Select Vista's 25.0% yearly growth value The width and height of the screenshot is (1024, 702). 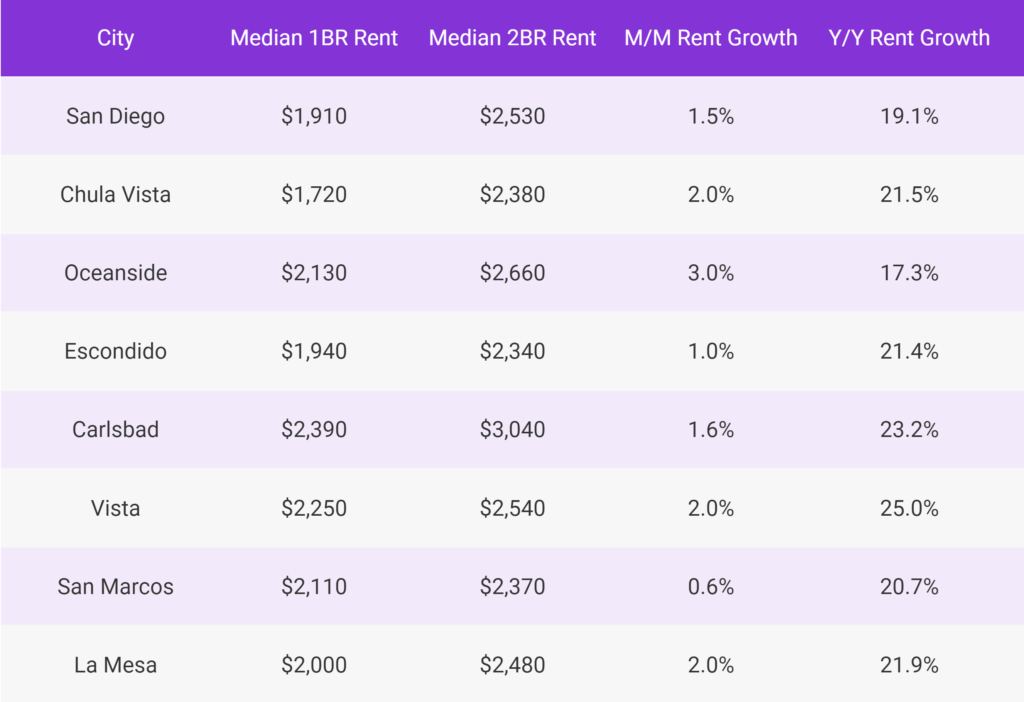coord(909,509)
